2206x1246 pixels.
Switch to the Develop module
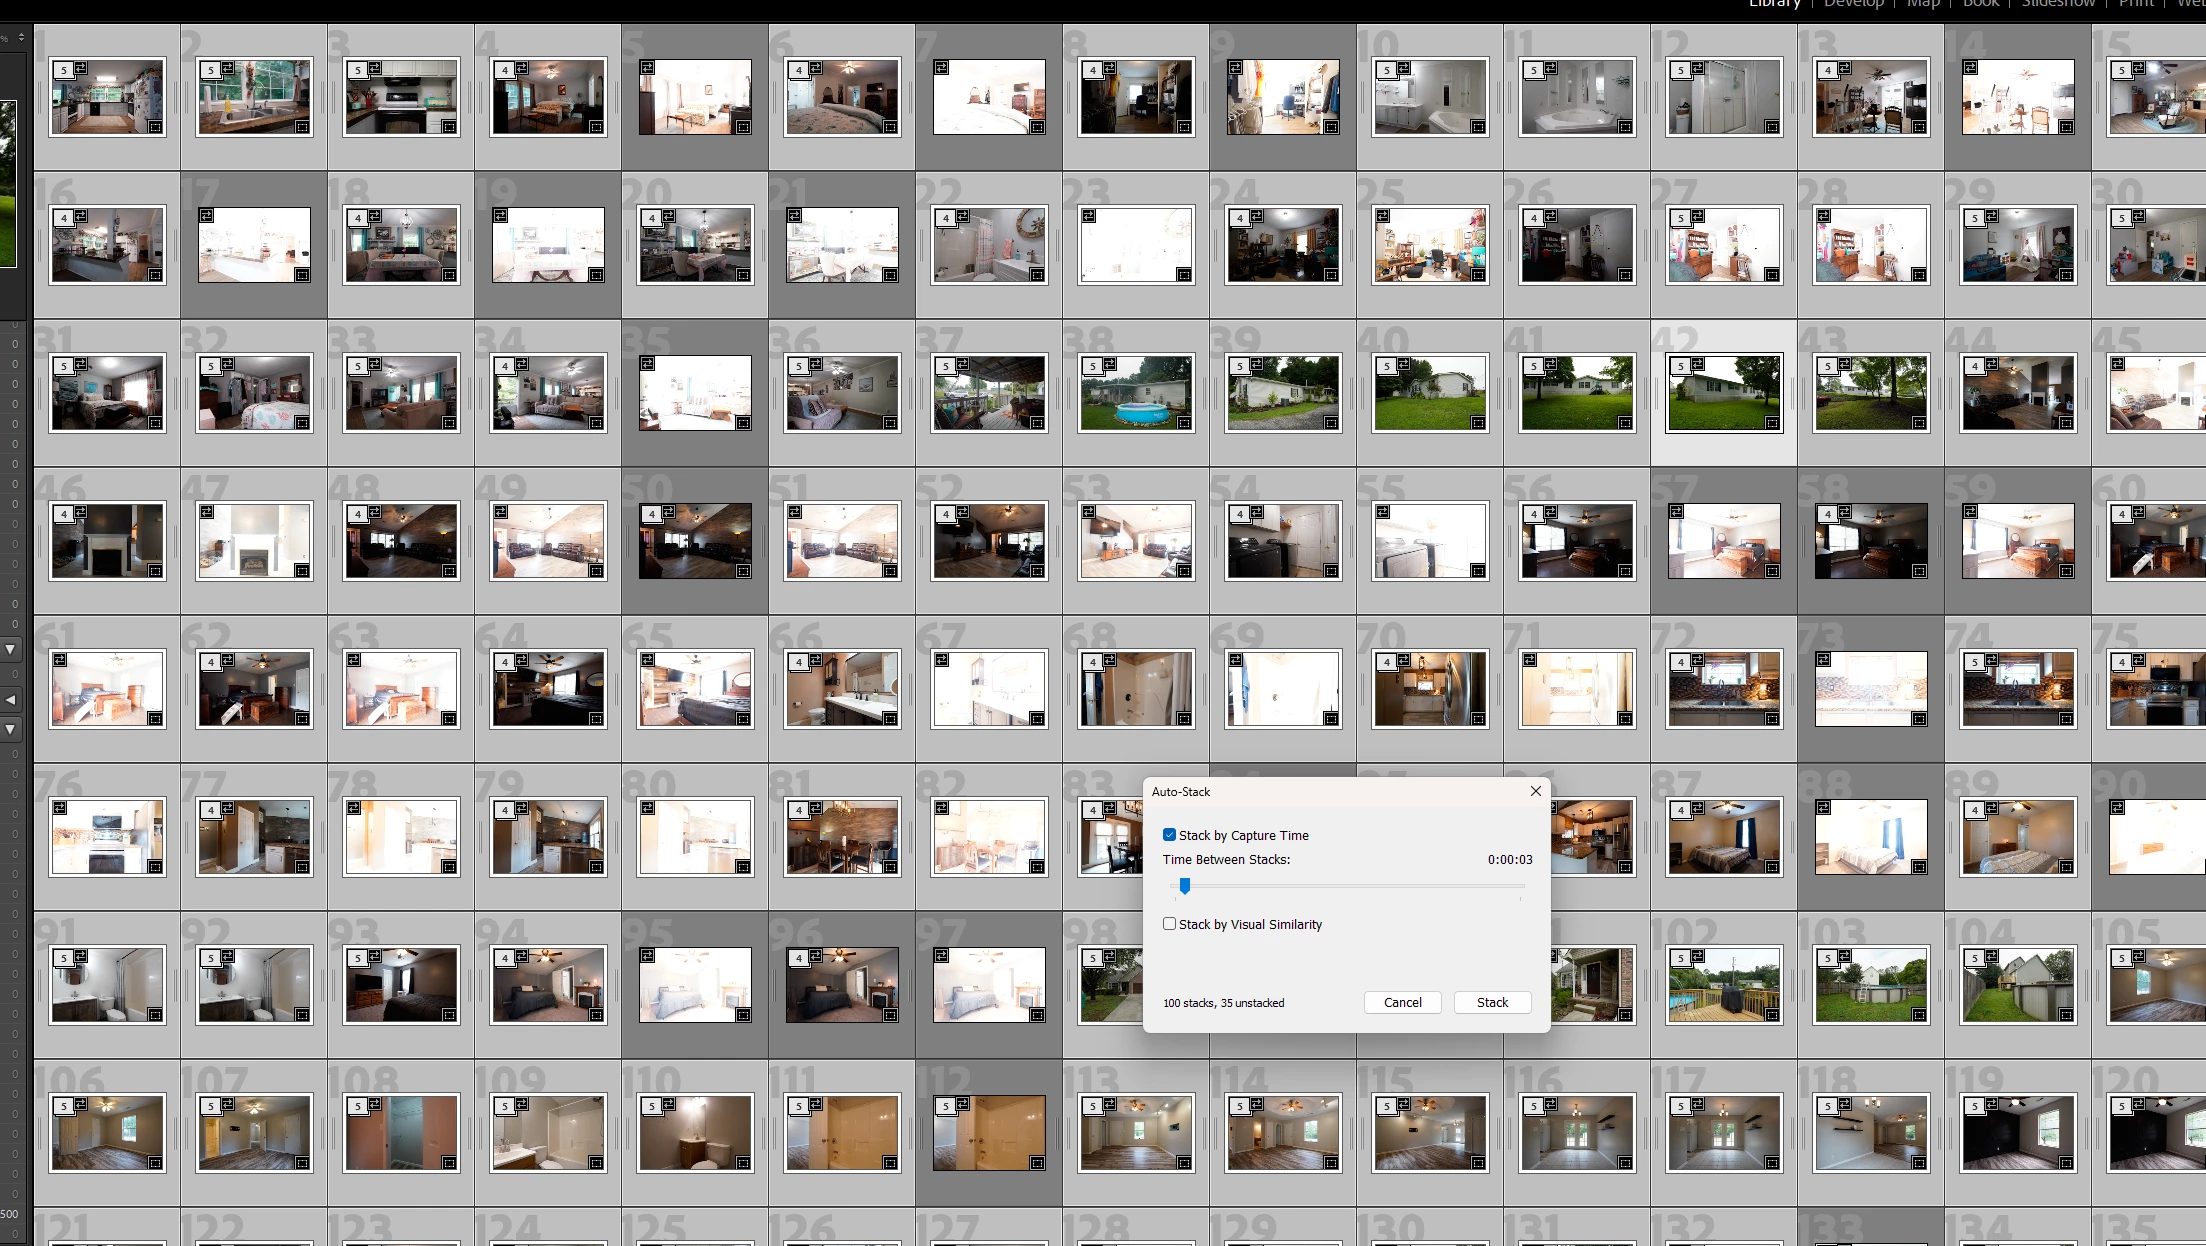pos(1853,4)
